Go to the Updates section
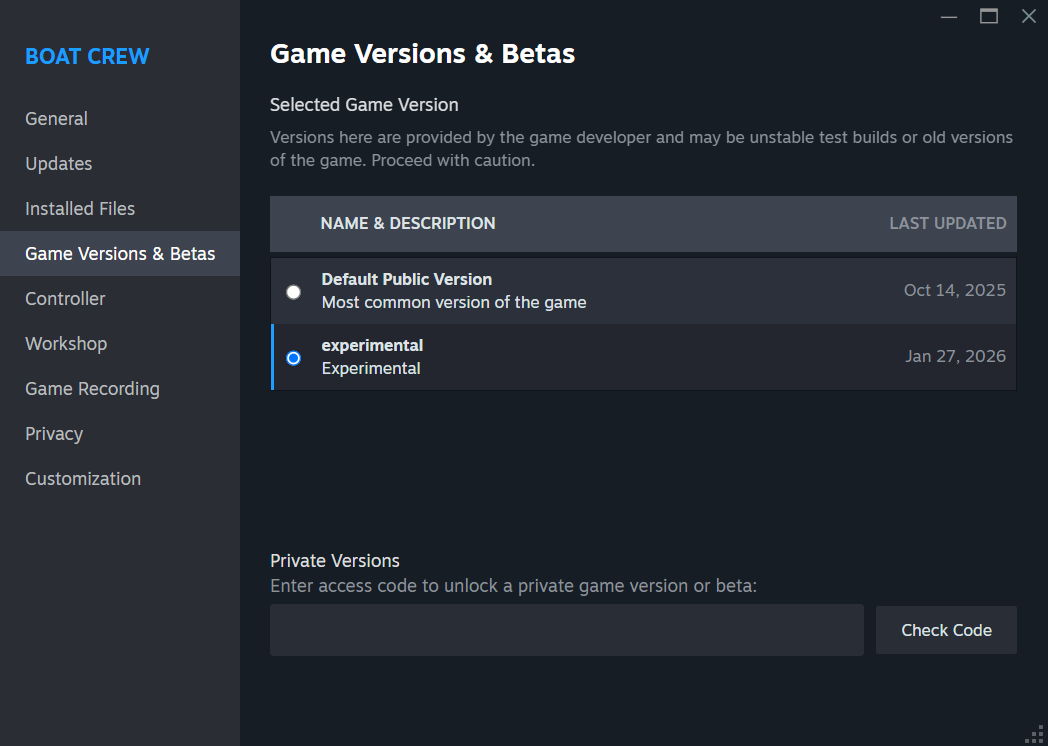This screenshot has height=746, width=1048. (58, 164)
